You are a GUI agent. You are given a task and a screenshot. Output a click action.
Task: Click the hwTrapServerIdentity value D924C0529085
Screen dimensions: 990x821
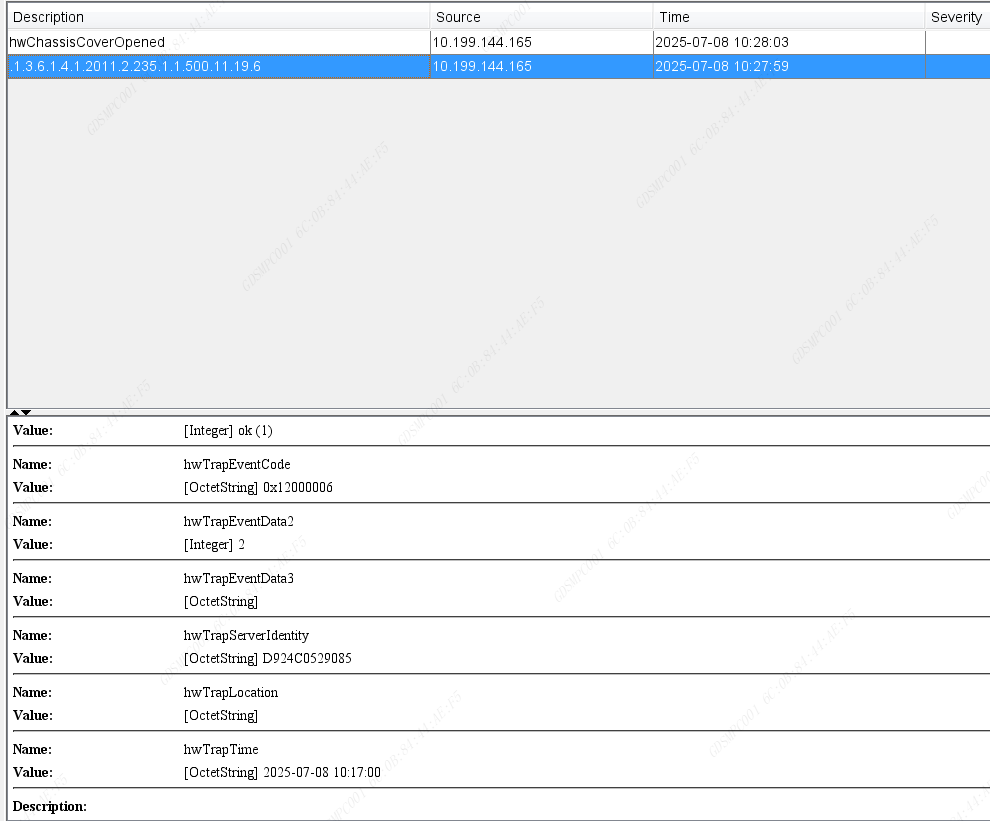268,658
